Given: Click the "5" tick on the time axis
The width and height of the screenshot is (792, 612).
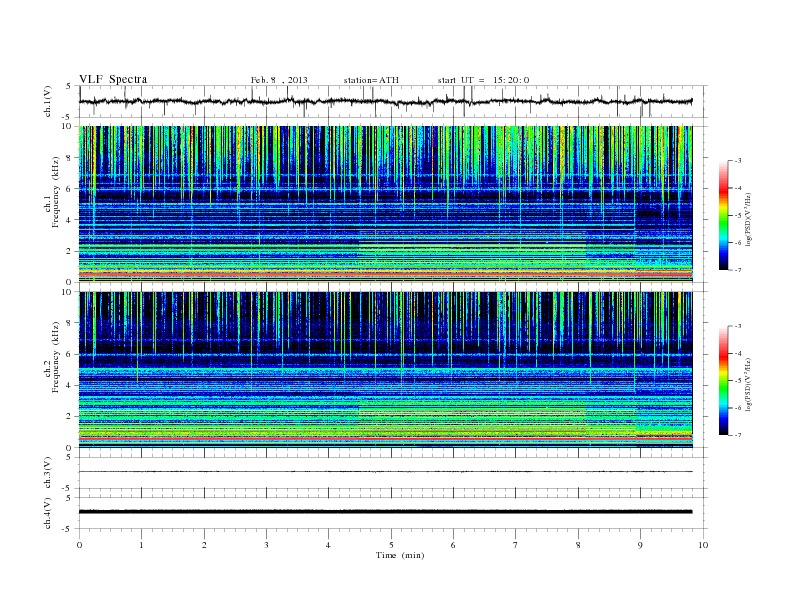Looking at the screenshot, I should [391, 545].
